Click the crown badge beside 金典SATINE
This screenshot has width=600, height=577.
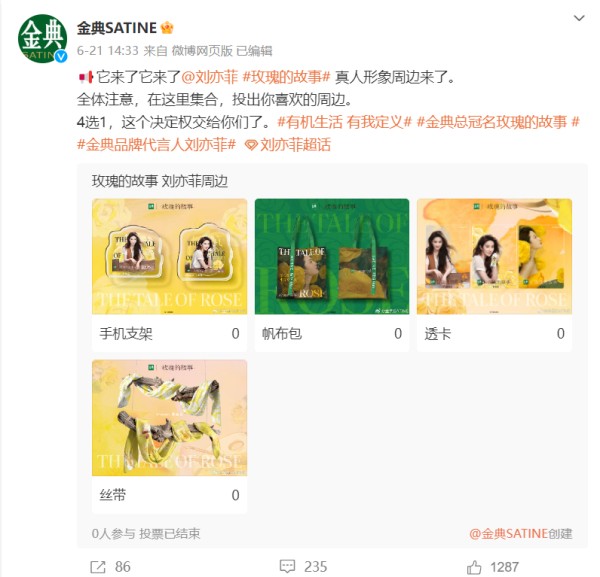tap(167, 28)
